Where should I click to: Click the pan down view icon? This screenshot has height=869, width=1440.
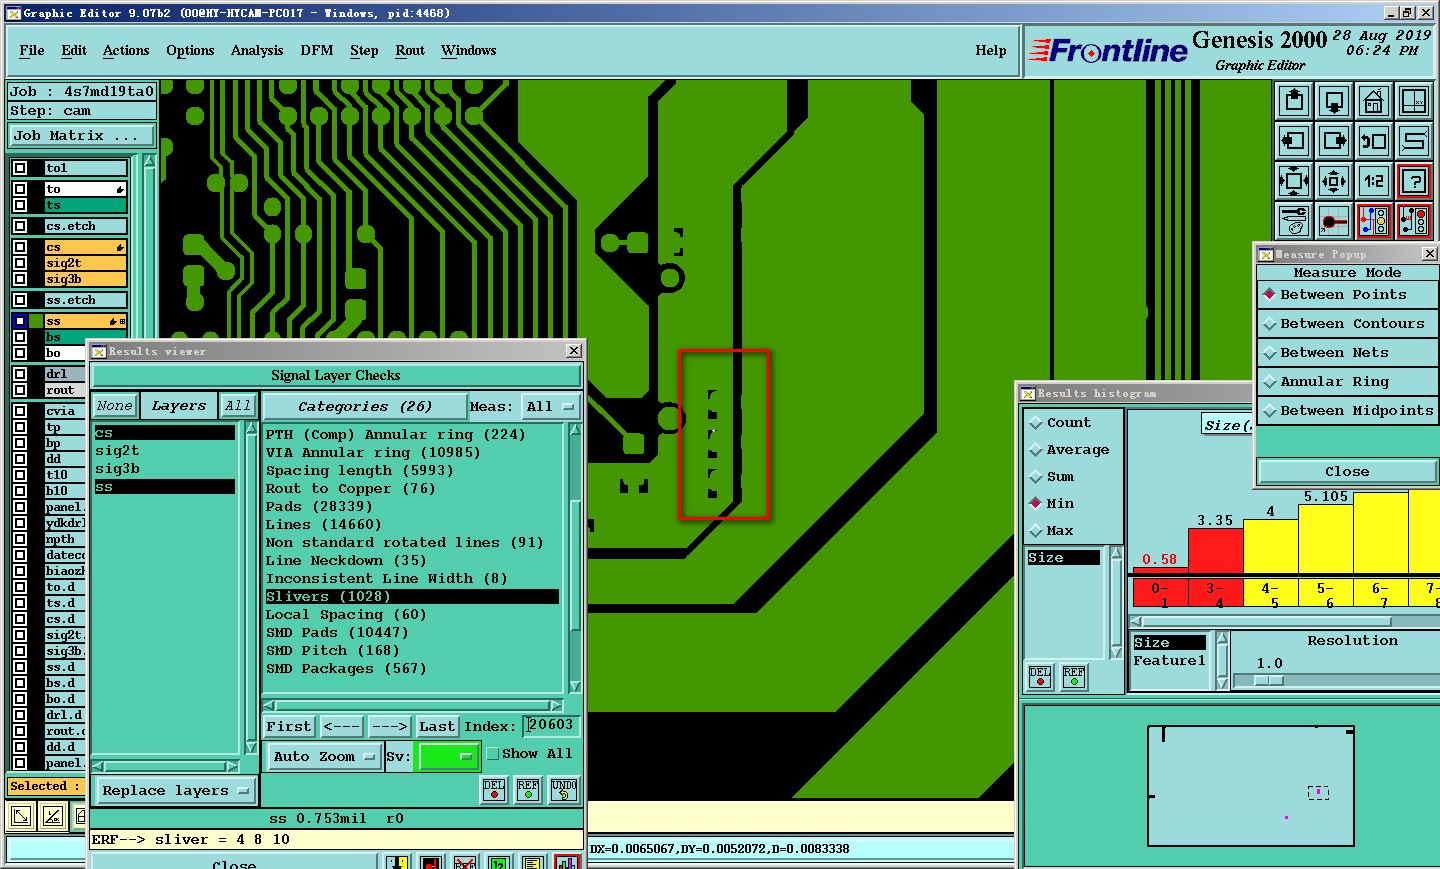click(x=1334, y=101)
